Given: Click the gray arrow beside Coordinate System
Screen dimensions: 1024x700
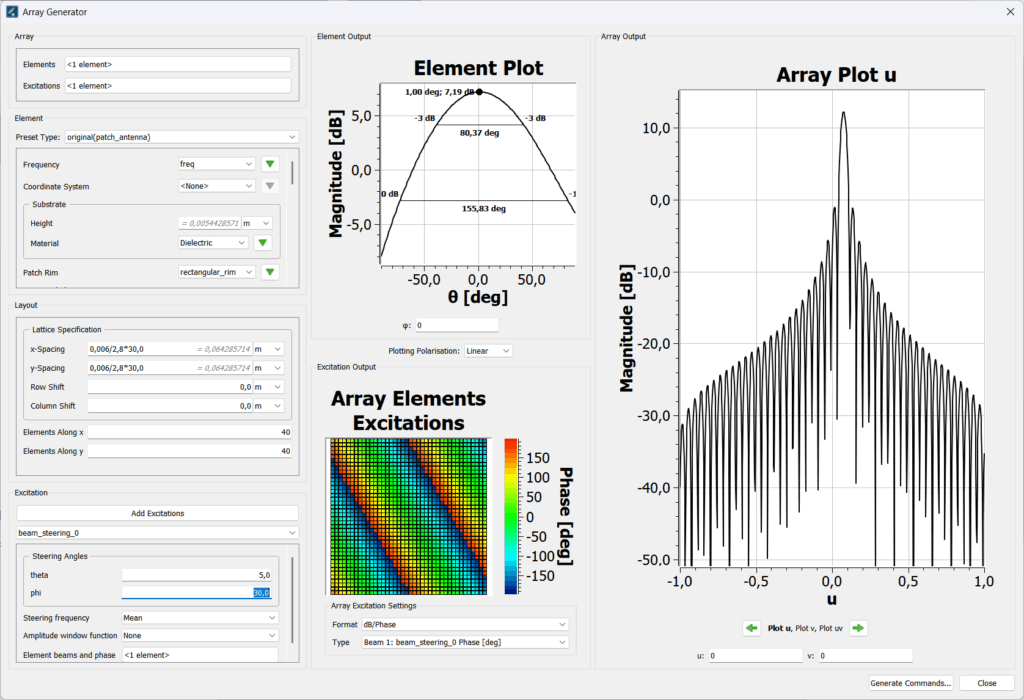Looking at the screenshot, I should tap(270, 185).
